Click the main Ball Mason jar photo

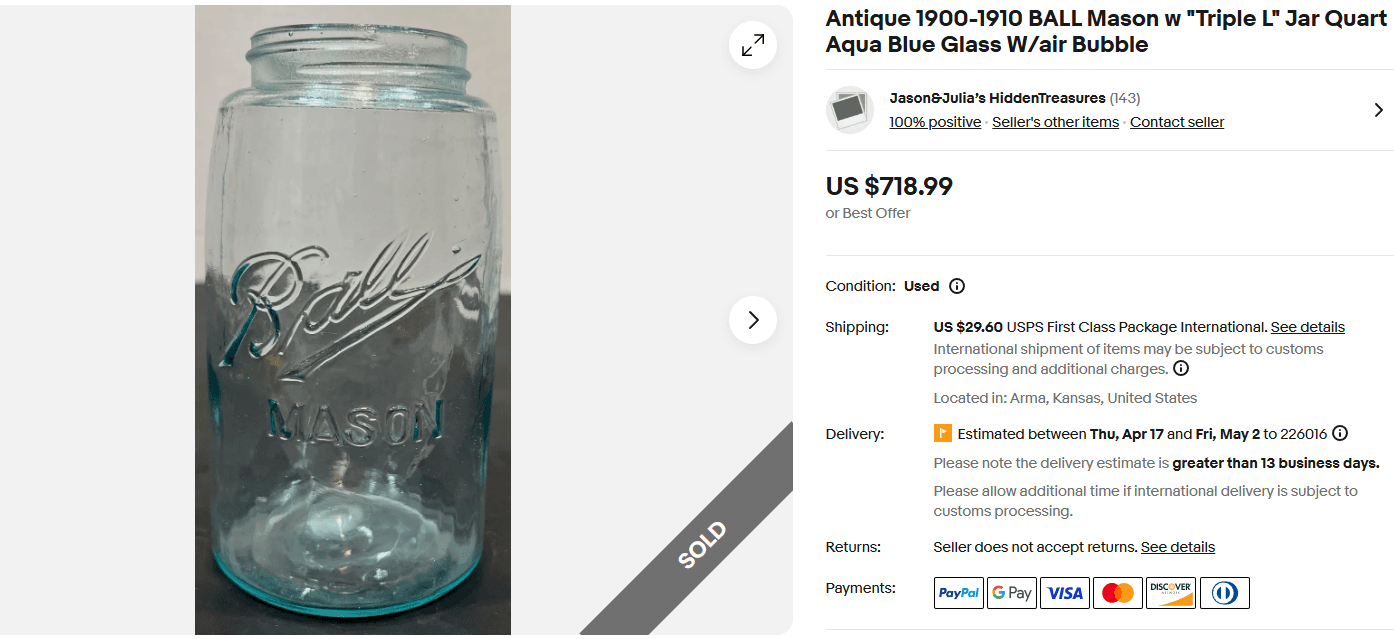pyautogui.click(x=352, y=320)
